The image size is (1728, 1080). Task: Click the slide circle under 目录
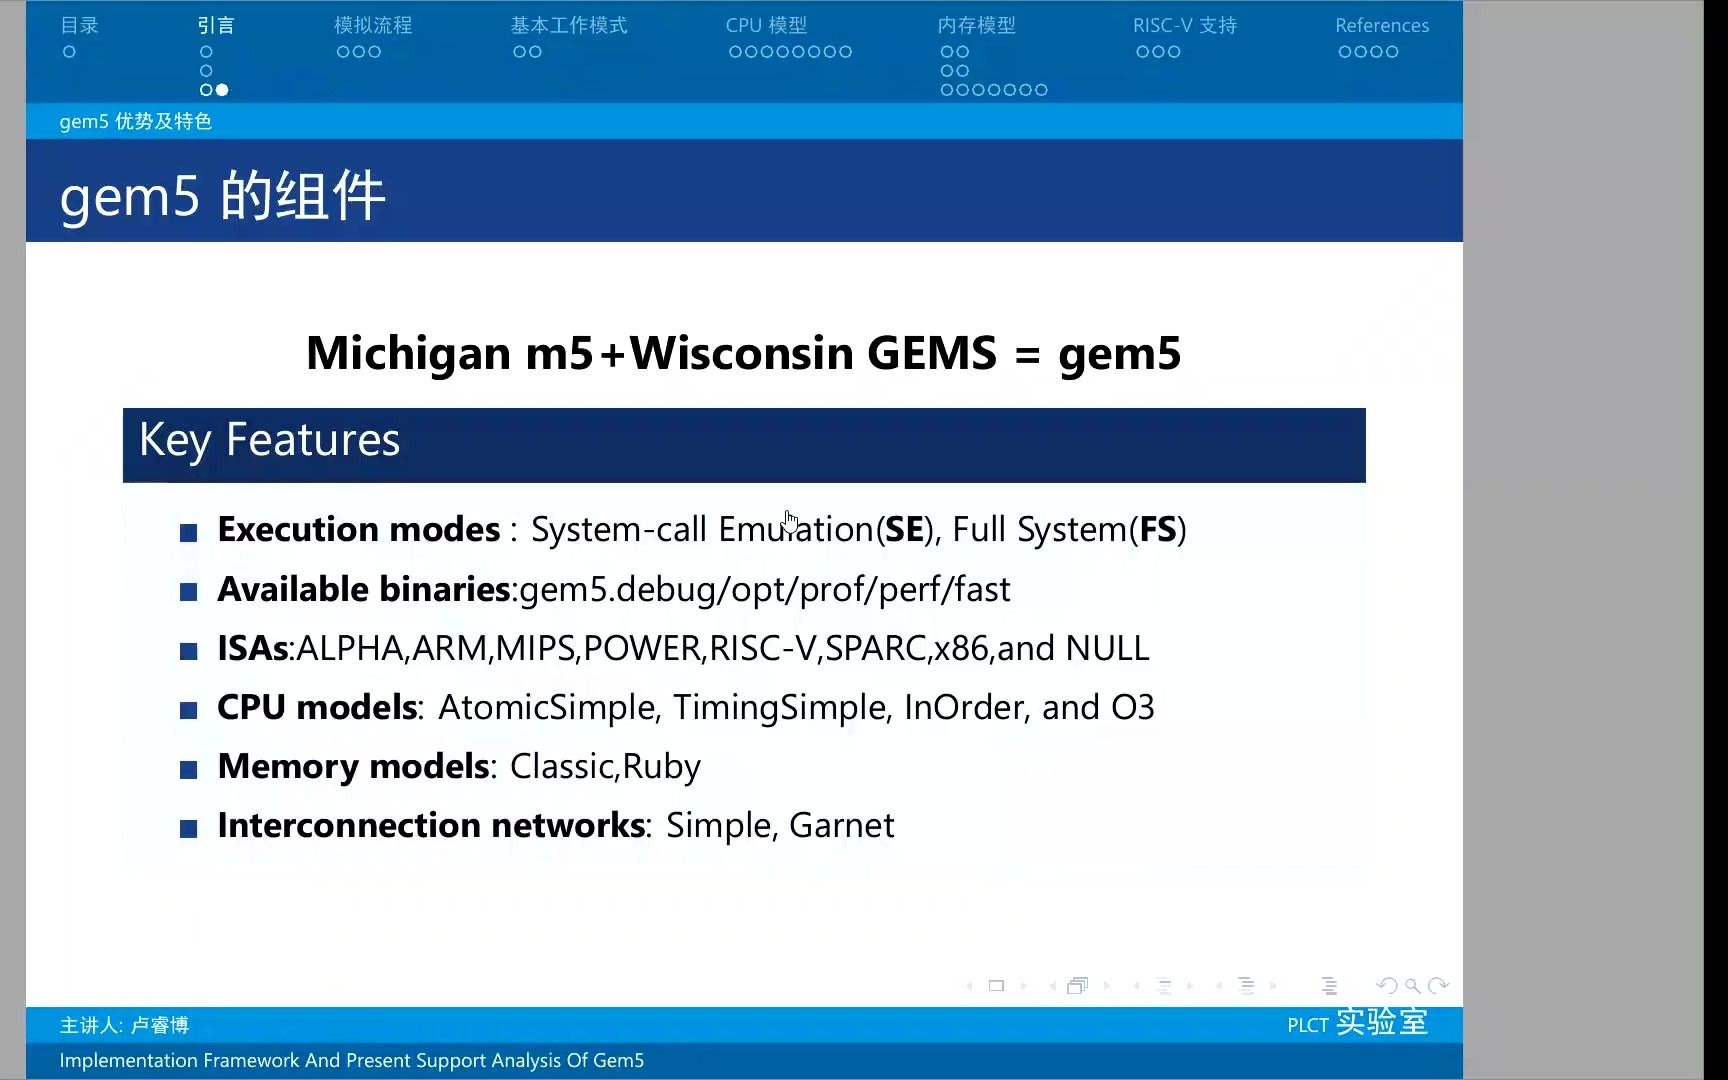[x=69, y=52]
